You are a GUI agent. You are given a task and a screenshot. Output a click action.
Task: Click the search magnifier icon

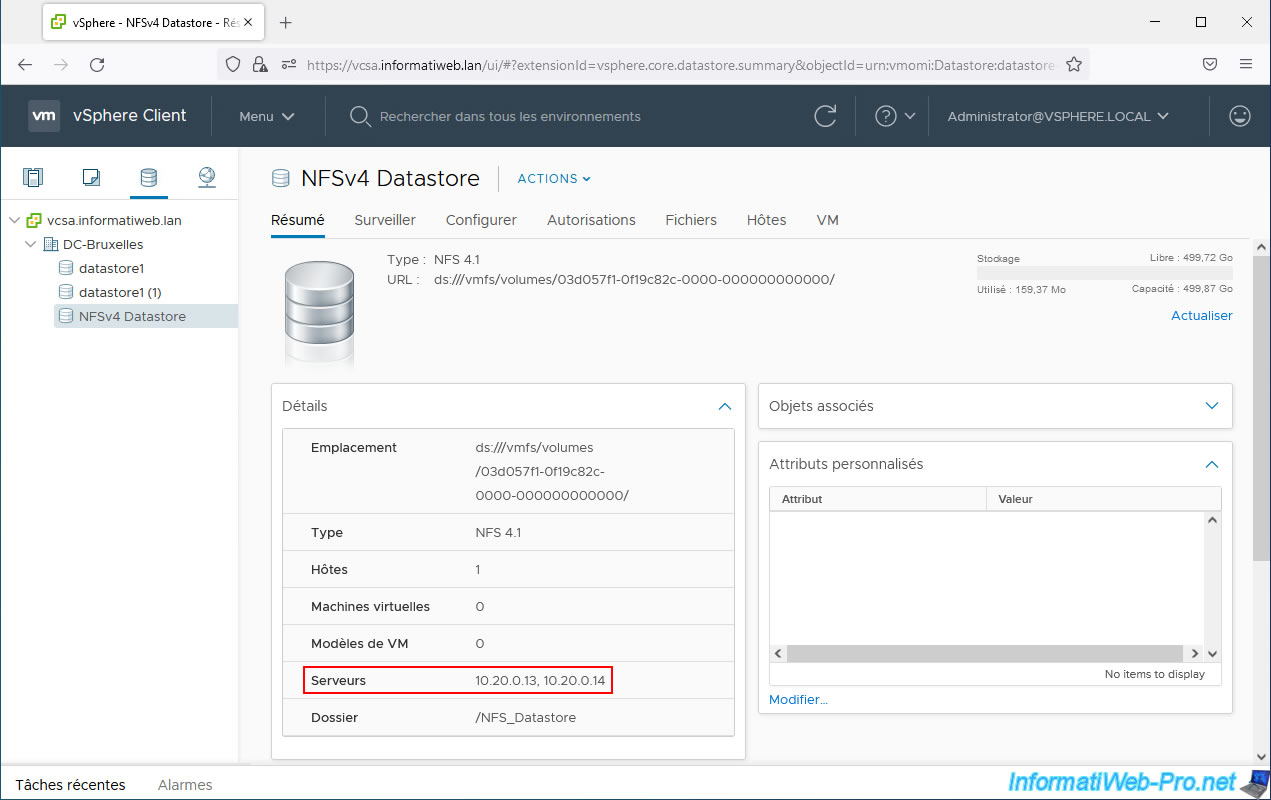360,117
